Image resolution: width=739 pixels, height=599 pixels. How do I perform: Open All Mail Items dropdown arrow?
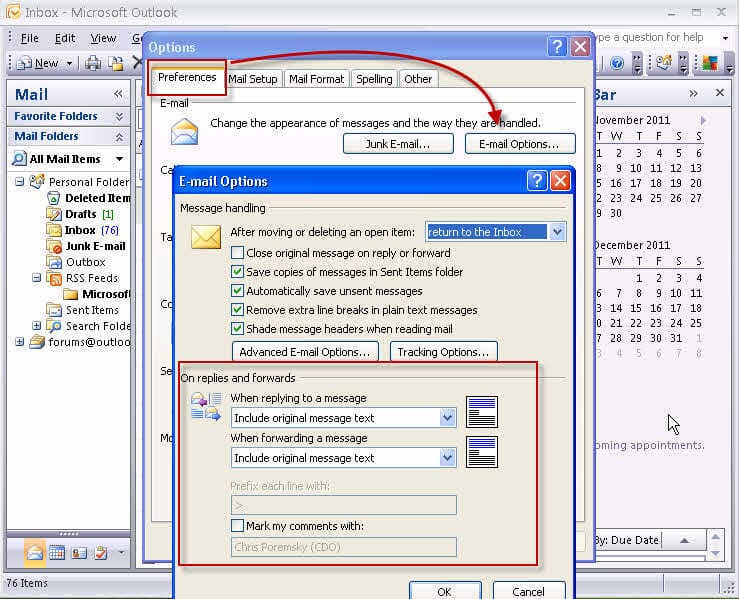click(120, 159)
